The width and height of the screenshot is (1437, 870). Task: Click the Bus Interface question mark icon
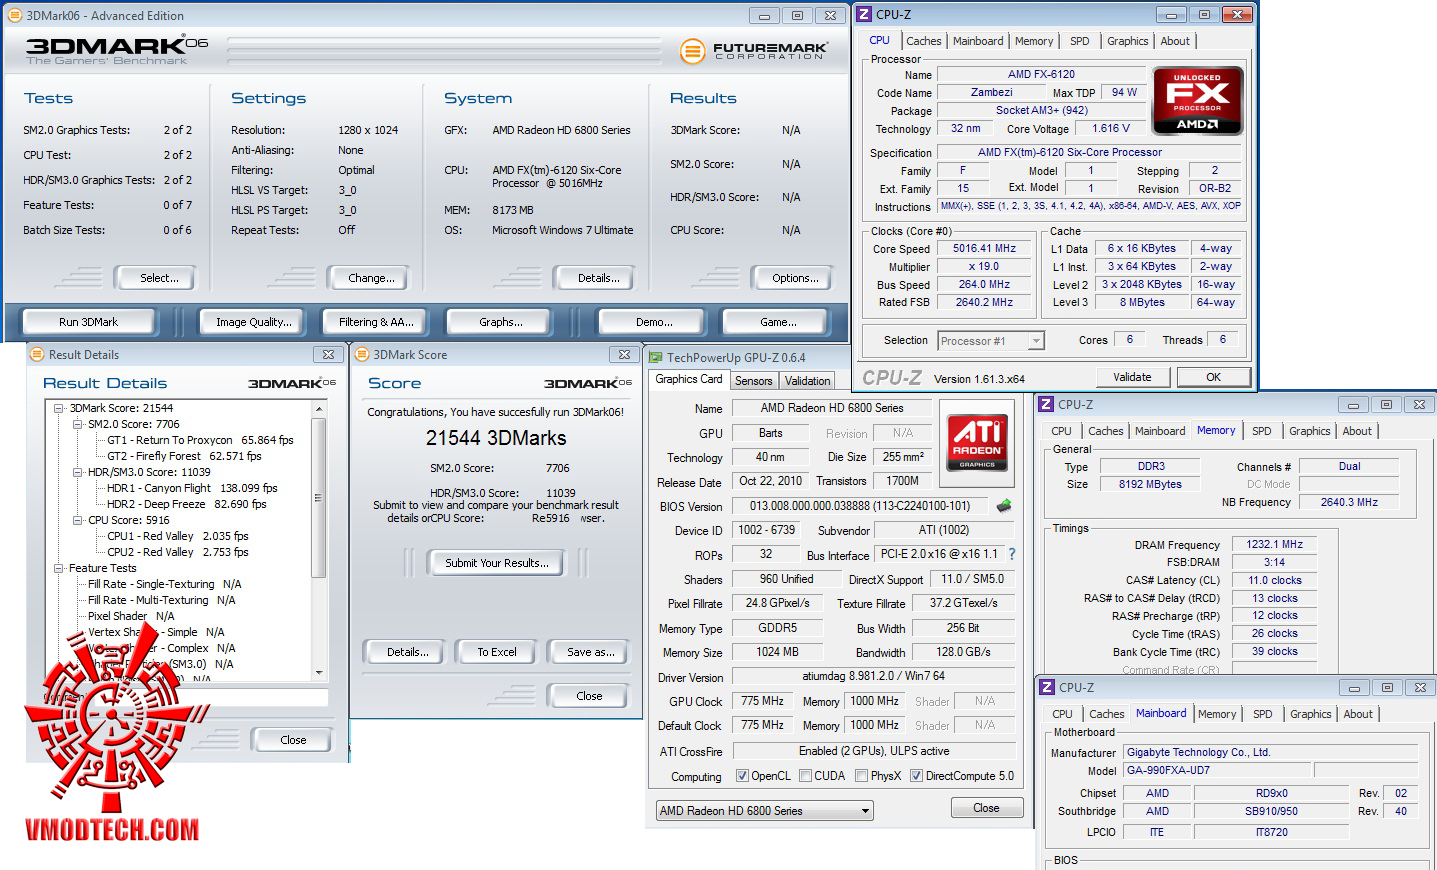pos(1011,554)
